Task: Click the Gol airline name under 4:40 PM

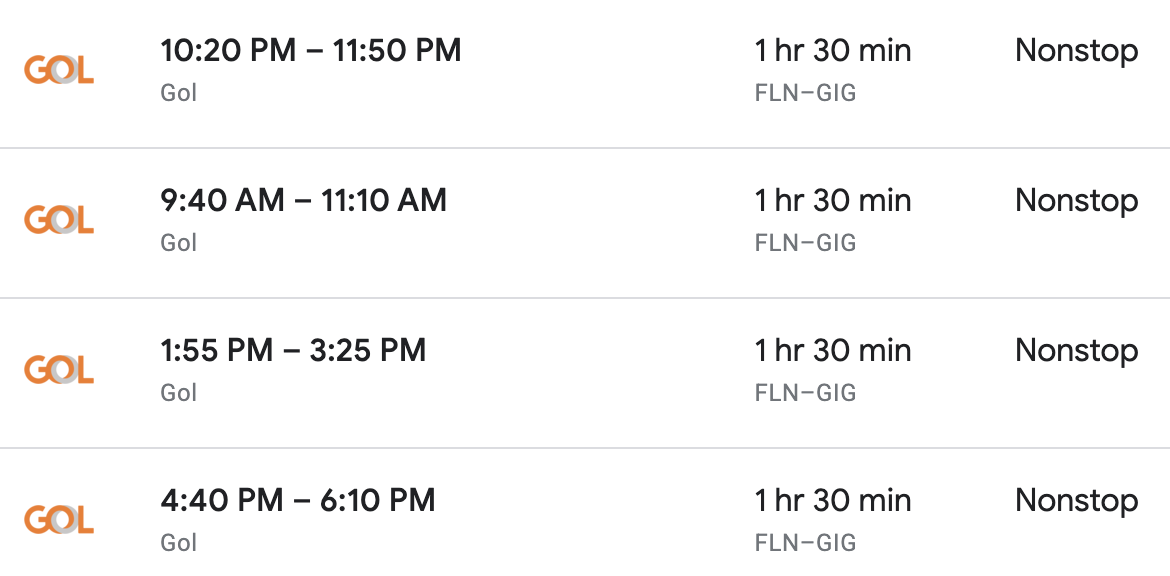Action: [179, 543]
